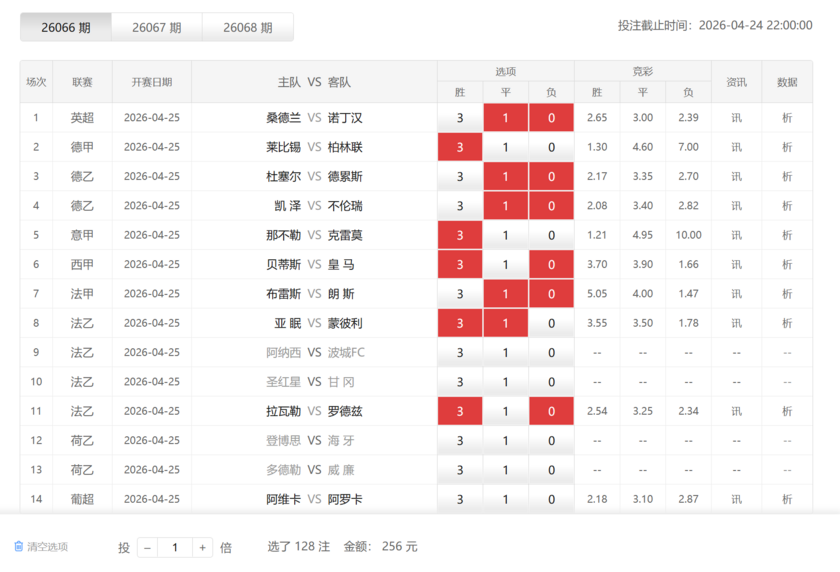
Task: Switch to the 26067 期 tab
Action: pyautogui.click(x=157, y=27)
